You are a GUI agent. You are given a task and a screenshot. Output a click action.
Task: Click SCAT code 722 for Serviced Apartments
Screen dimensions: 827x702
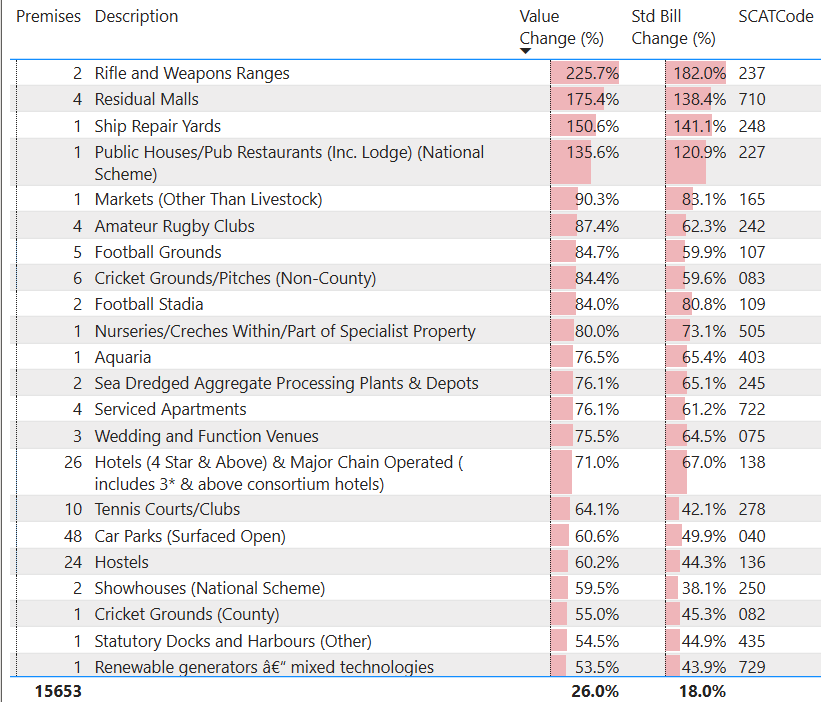pyautogui.click(x=751, y=409)
